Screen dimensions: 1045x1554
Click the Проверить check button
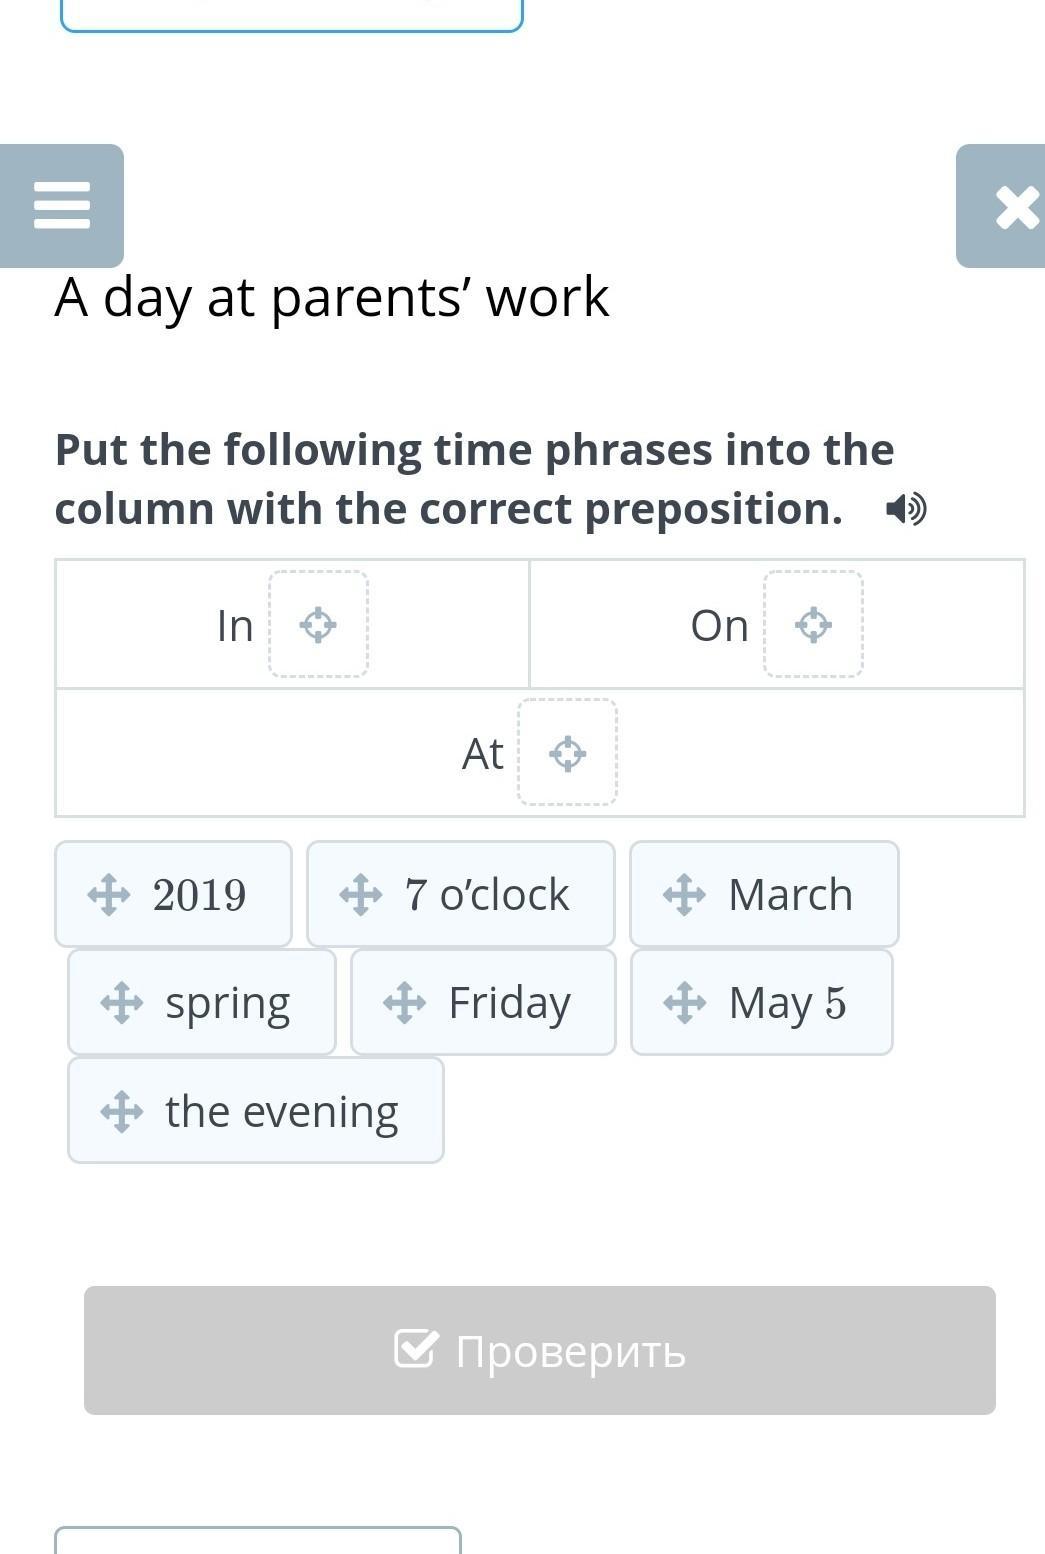tap(540, 1350)
